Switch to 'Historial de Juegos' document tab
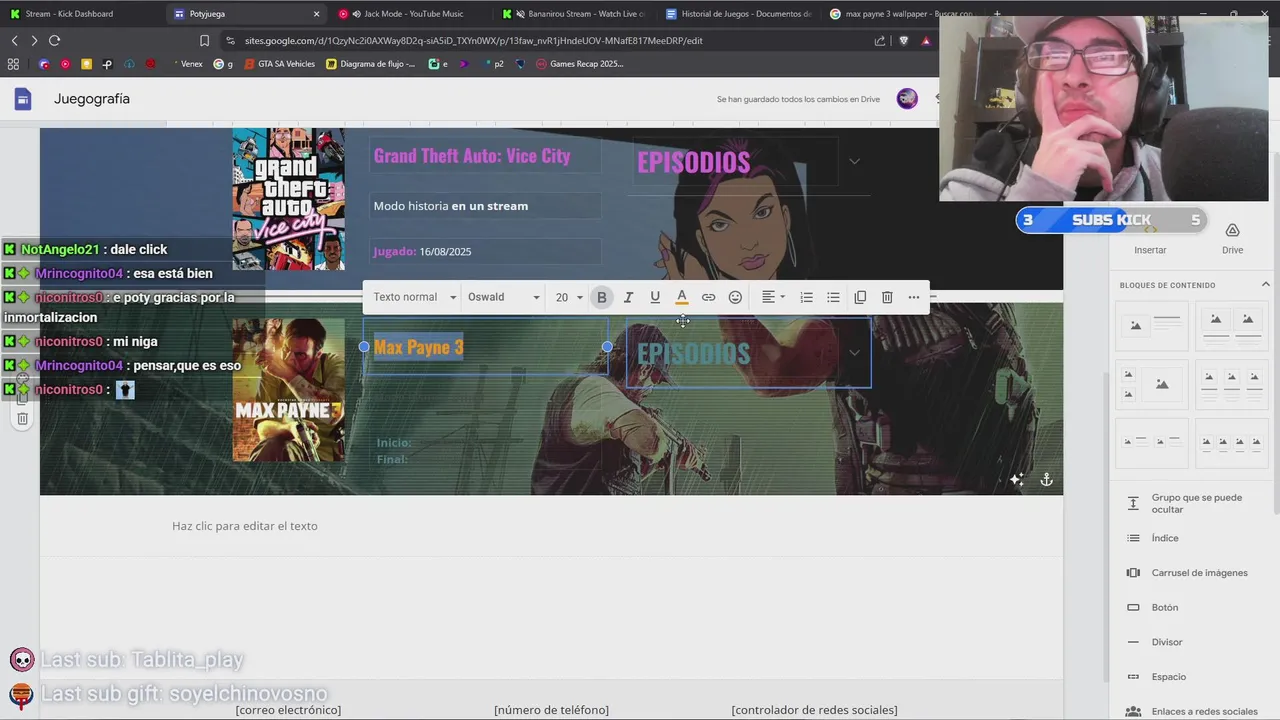The image size is (1280, 720). [x=740, y=14]
